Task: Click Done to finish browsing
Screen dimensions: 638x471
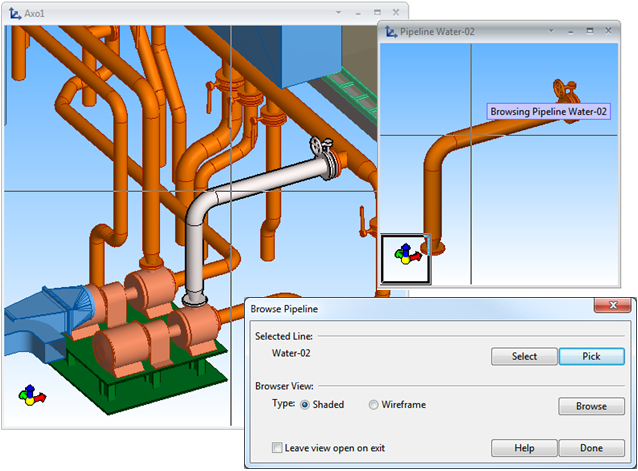Action: [x=591, y=448]
